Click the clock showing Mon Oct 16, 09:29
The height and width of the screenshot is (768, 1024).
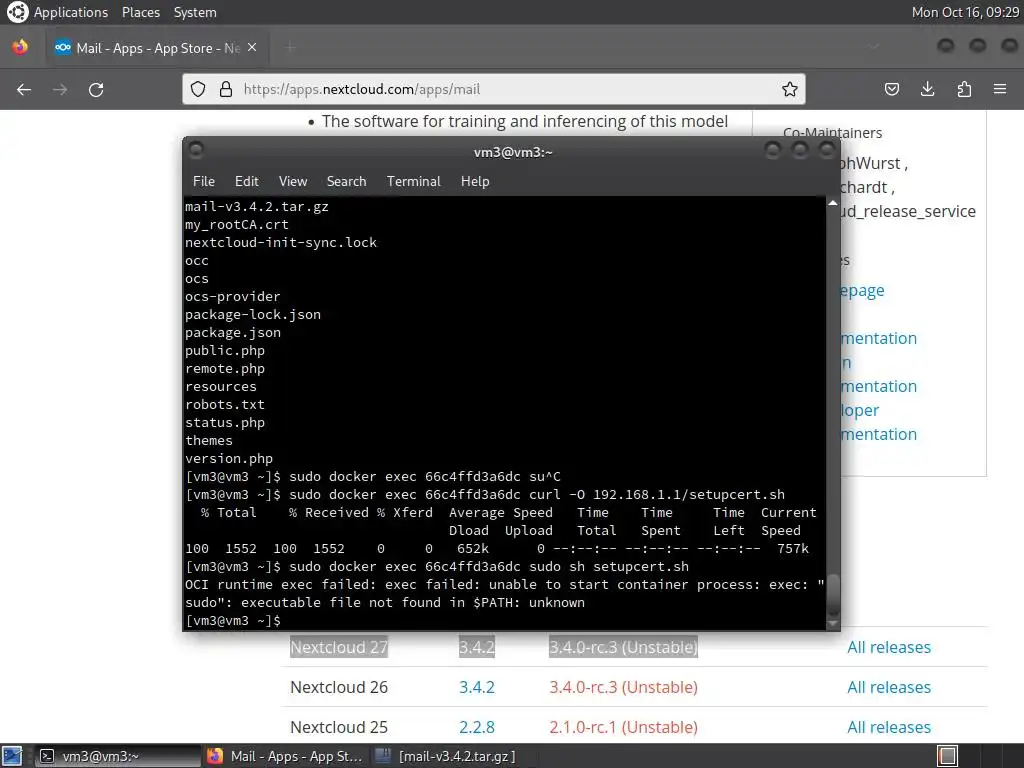[965, 12]
